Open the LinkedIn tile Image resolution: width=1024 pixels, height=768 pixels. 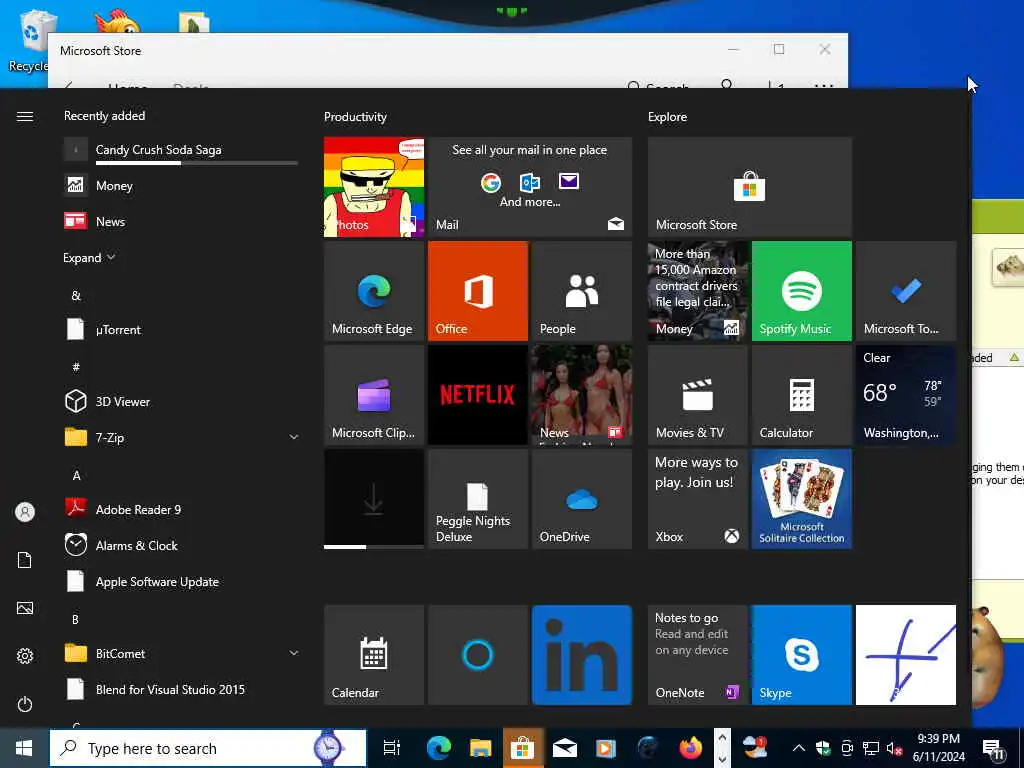[x=582, y=654]
